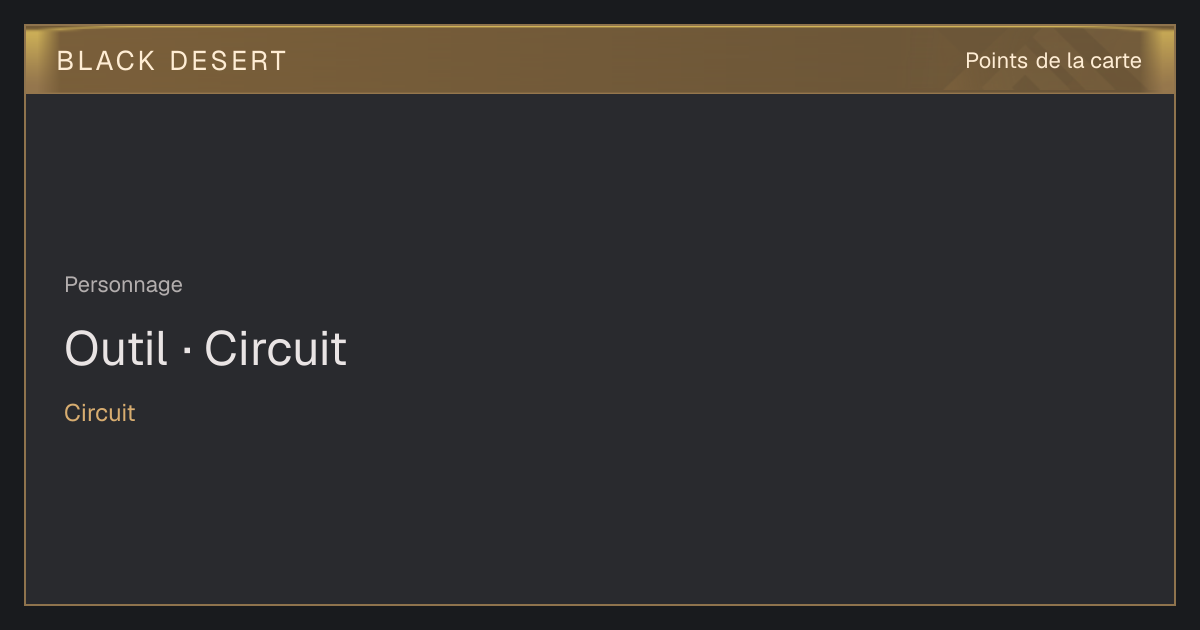Open Points de la carte
The width and height of the screenshot is (1200, 630).
tap(1053, 61)
